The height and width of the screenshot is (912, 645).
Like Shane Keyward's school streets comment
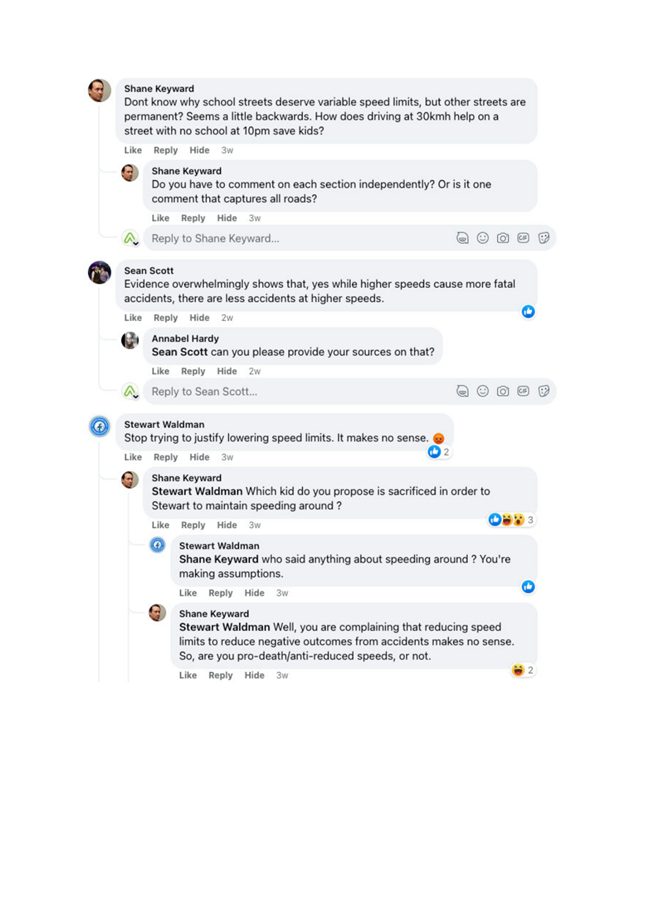click(x=133, y=150)
